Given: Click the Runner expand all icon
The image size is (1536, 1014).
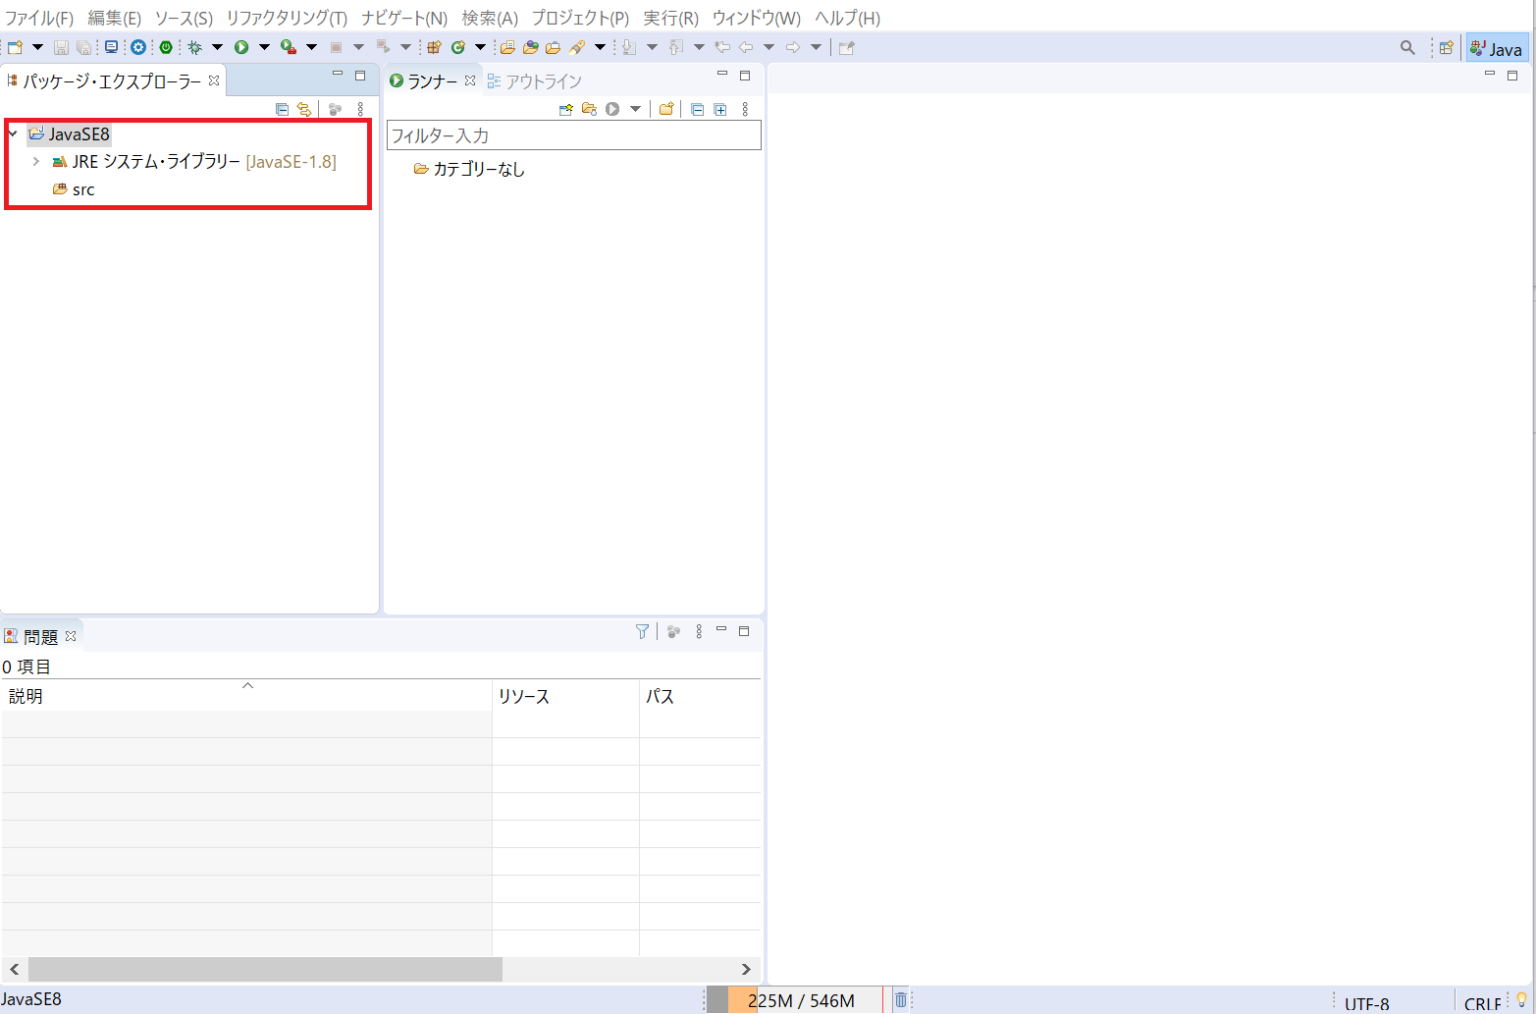Looking at the screenshot, I should tap(720, 109).
